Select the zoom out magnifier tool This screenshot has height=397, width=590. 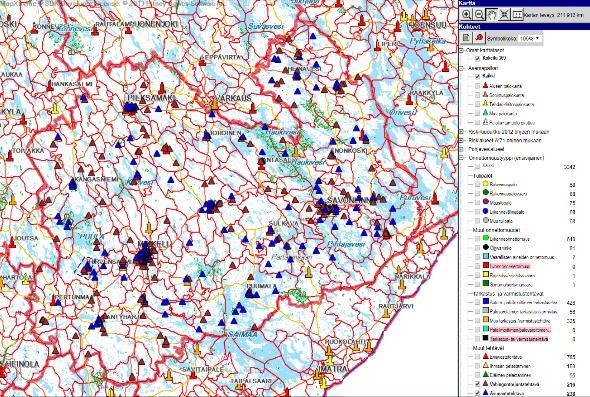tap(479, 15)
